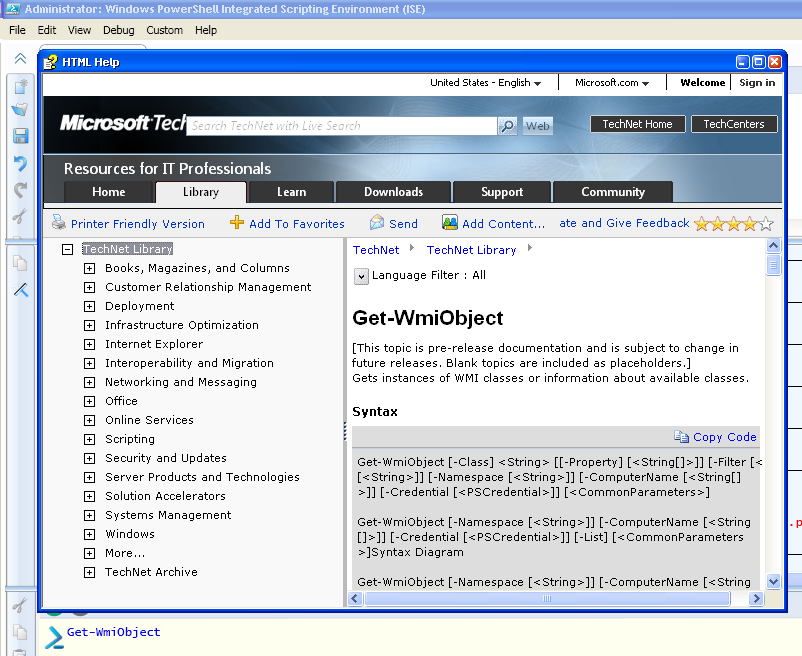Open the Debug menu
Screen dimensions: 802x656
pyautogui.click(x=119, y=30)
